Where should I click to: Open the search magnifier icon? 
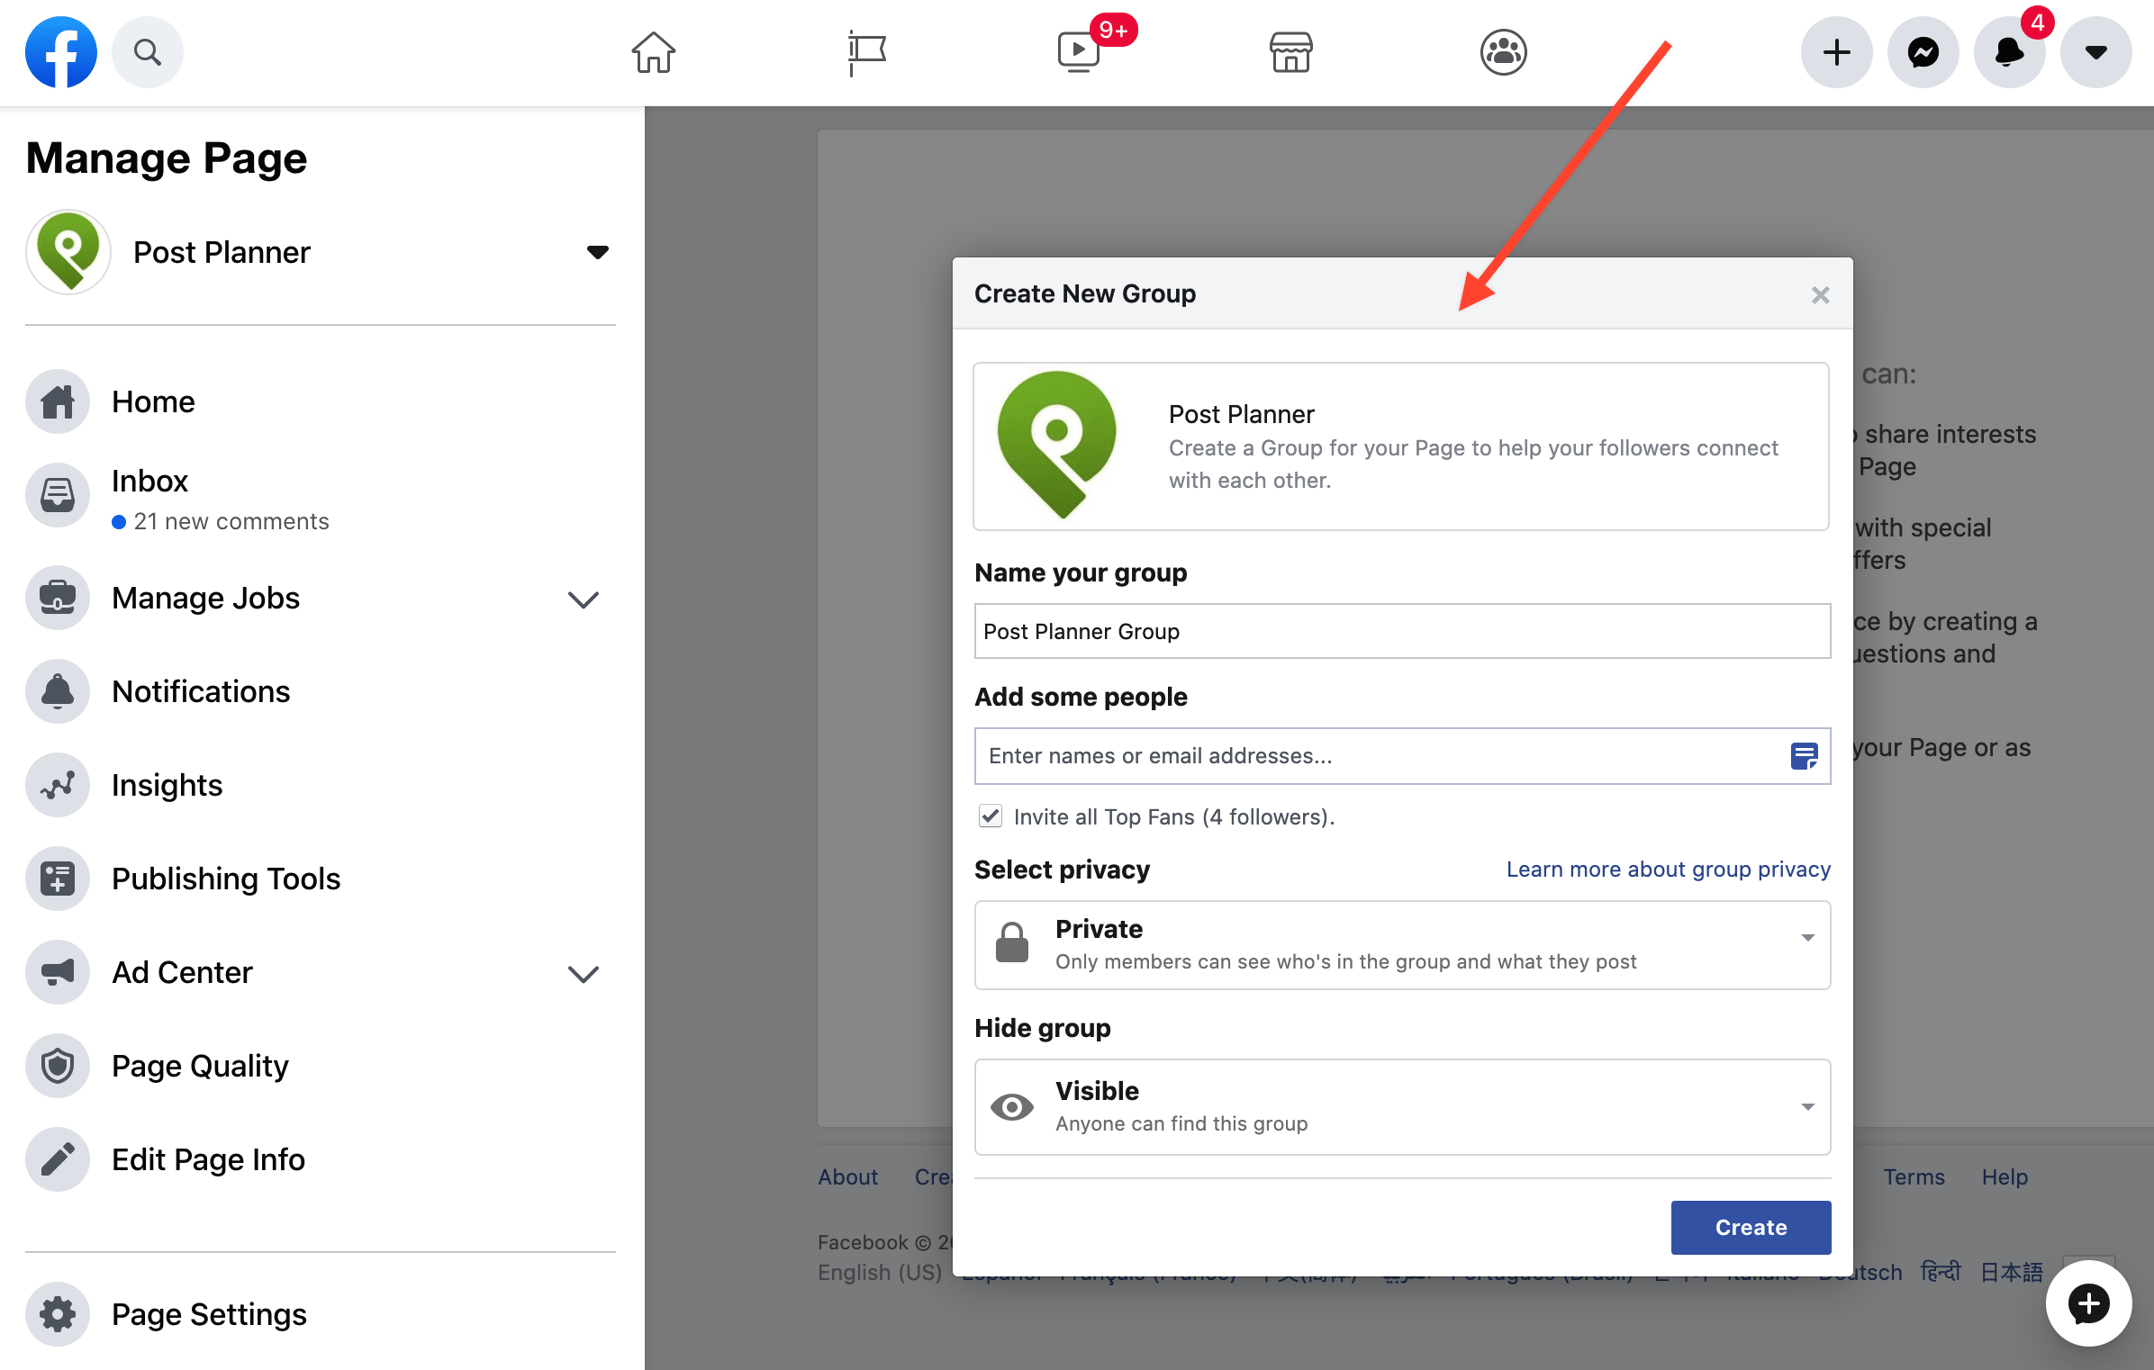[x=148, y=52]
